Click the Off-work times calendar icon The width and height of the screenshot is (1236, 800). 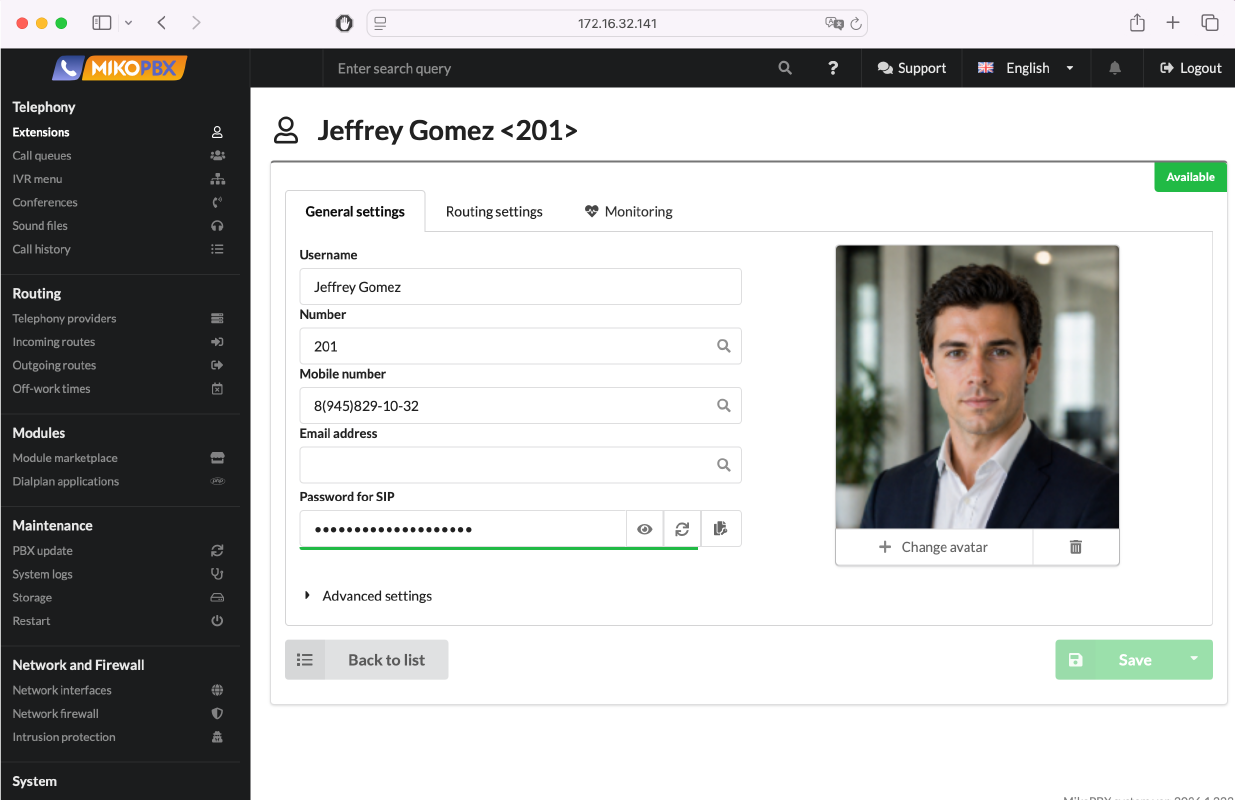pyautogui.click(x=217, y=389)
